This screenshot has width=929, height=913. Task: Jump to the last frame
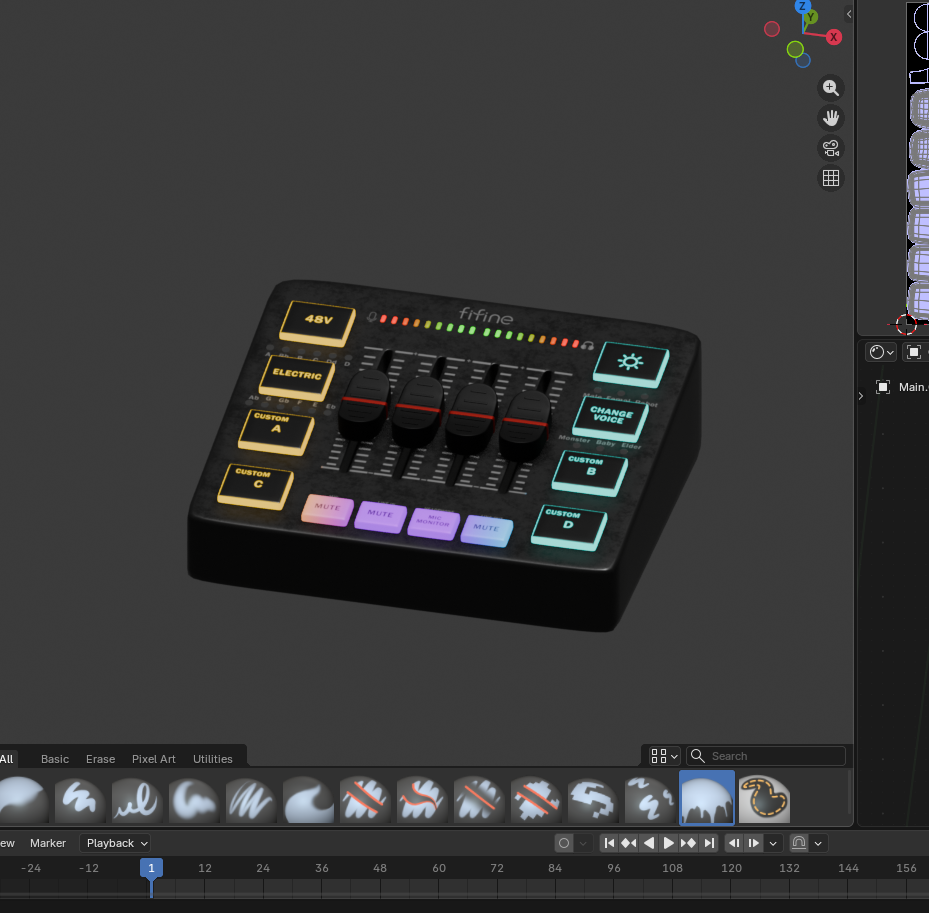[709, 843]
